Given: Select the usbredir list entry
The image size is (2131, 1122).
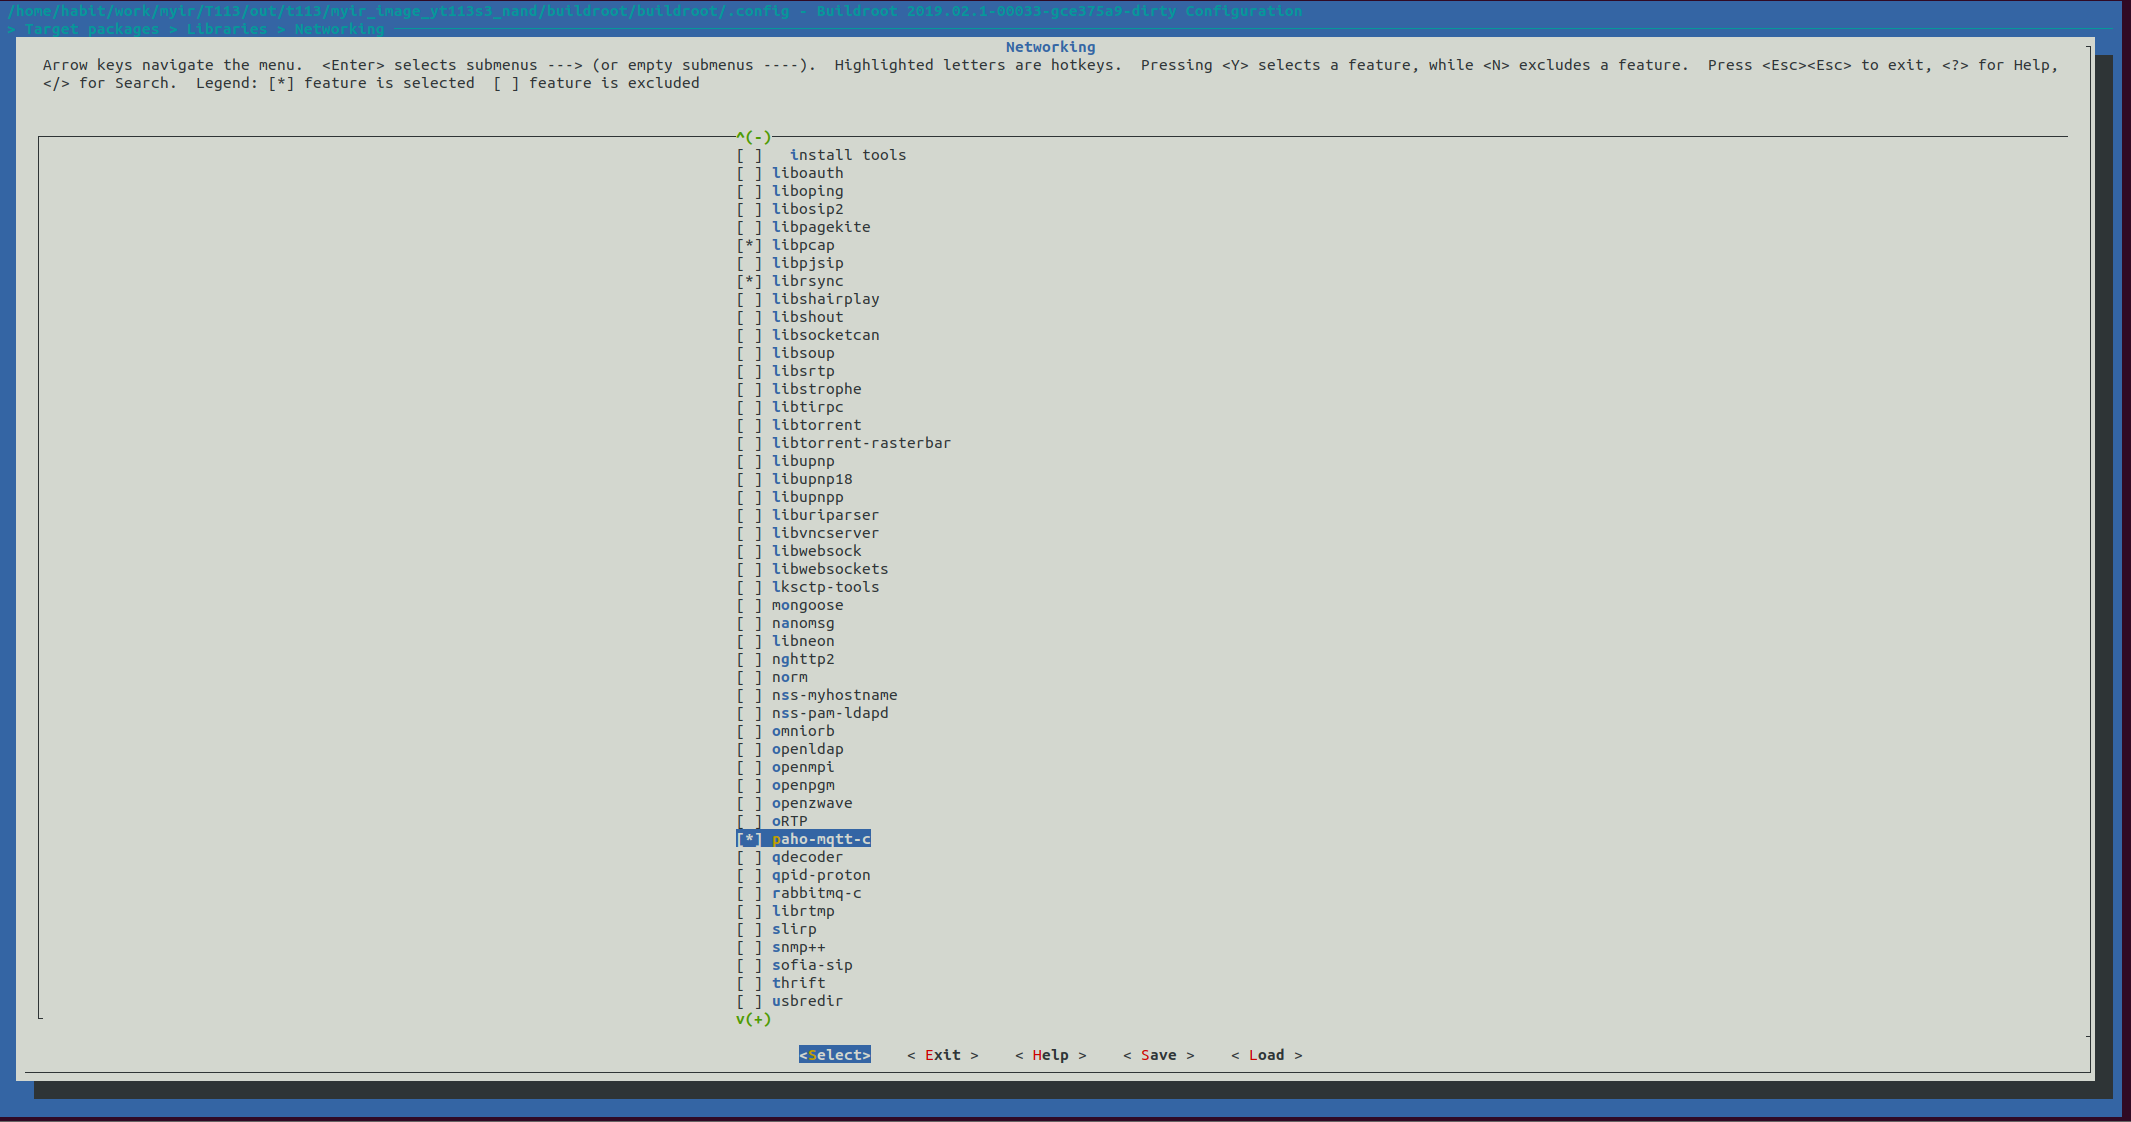Looking at the screenshot, I should coord(807,1001).
